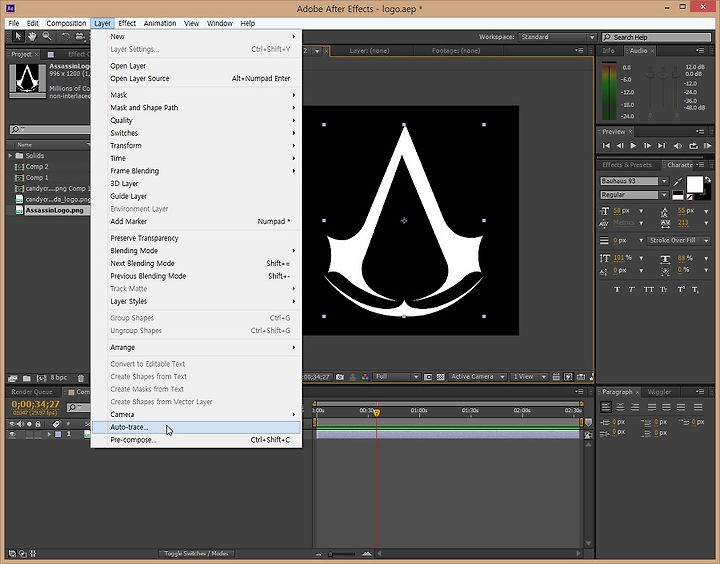Select AssassinLogo.png in Project panel
720x564 pixels.
54,210
